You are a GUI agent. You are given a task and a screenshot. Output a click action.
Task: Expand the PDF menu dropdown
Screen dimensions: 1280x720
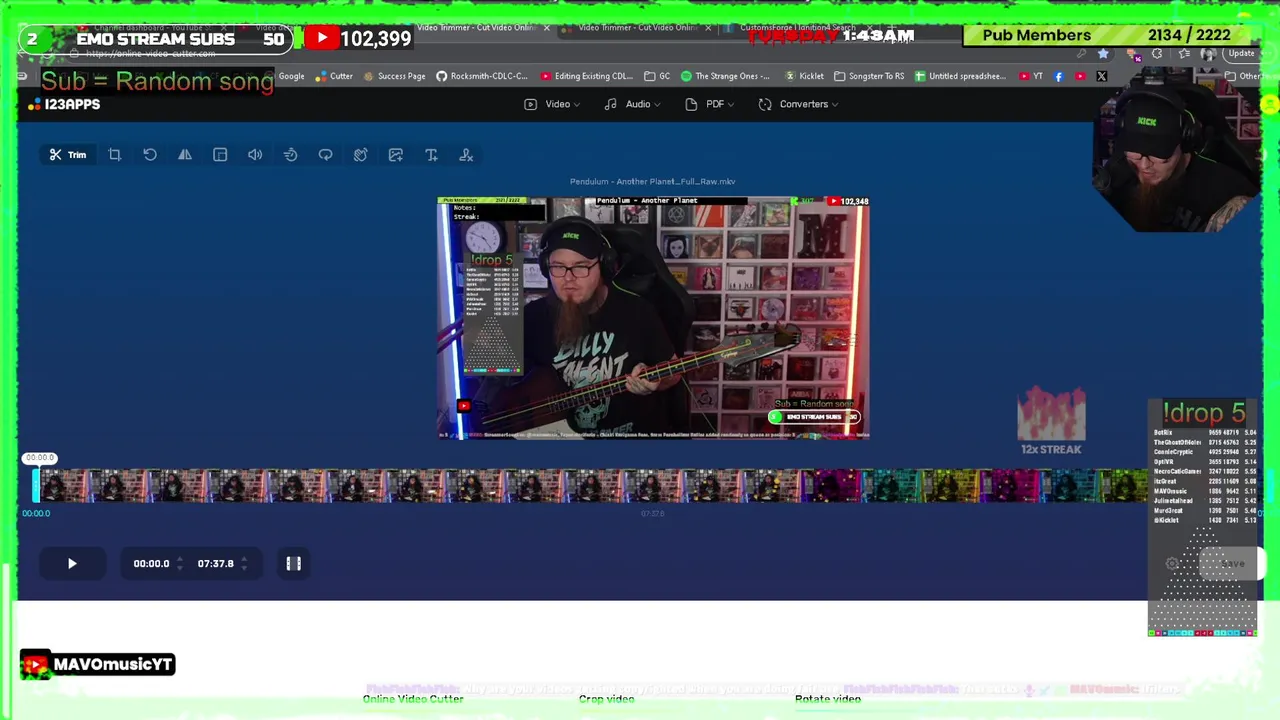(710, 104)
